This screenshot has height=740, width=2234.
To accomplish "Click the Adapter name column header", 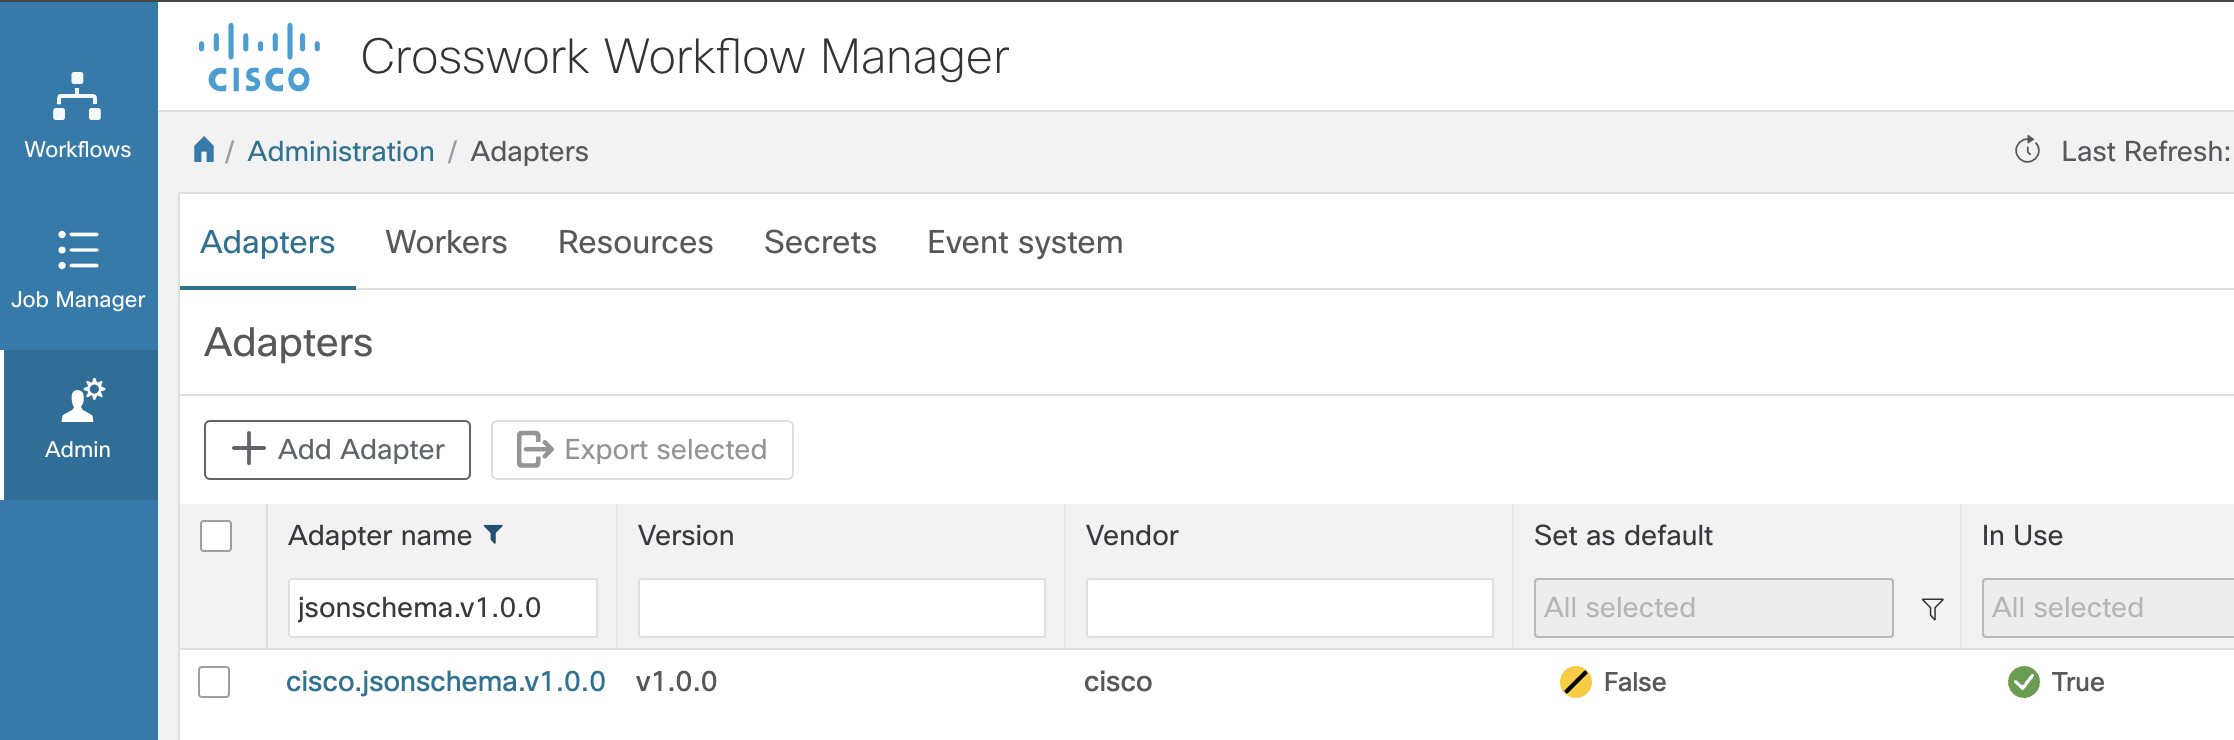I will [x=380, y=536].
